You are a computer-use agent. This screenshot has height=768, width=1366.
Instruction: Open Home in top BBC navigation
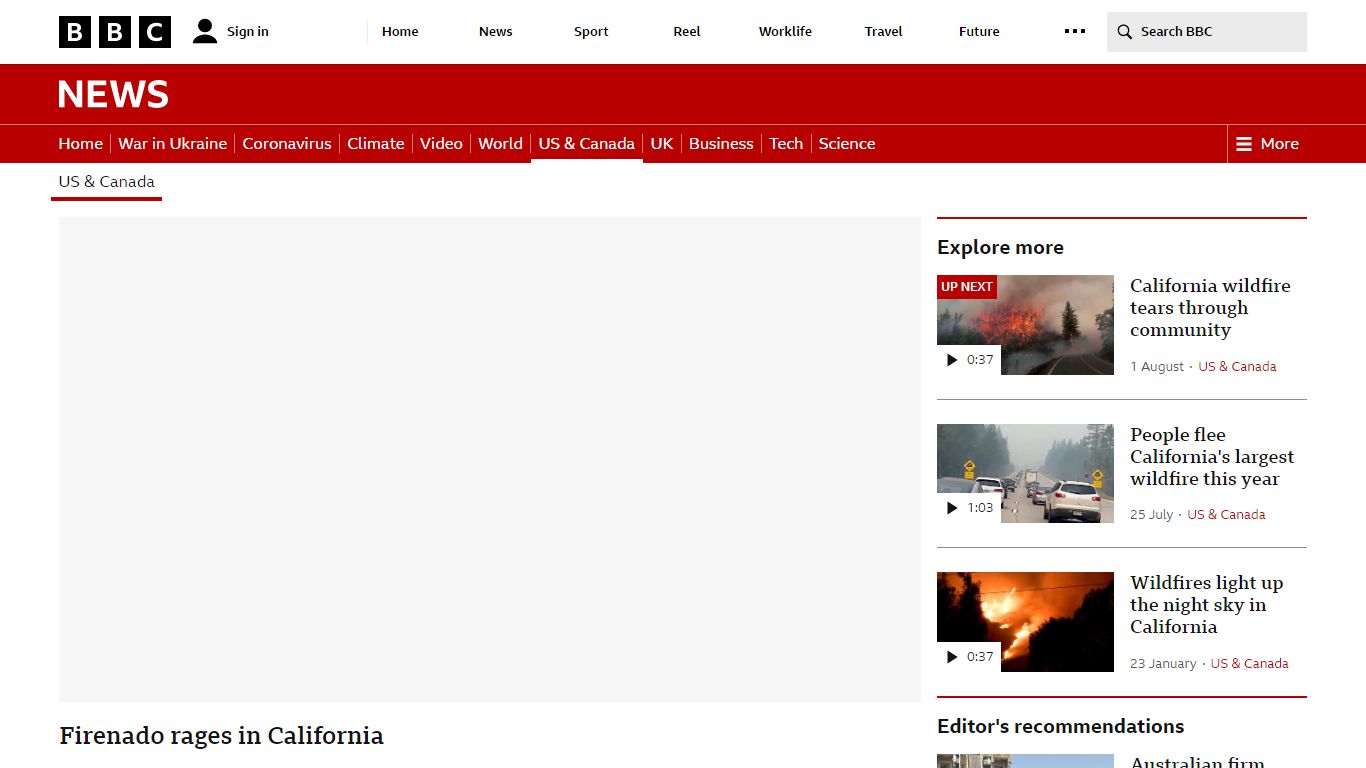[x=400, y=31]
